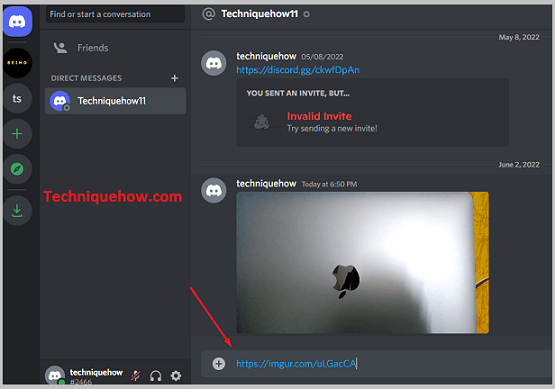Click the Find or start a conversation field
Viewport: 555px width, 389px height.
[x=115, y=14]
